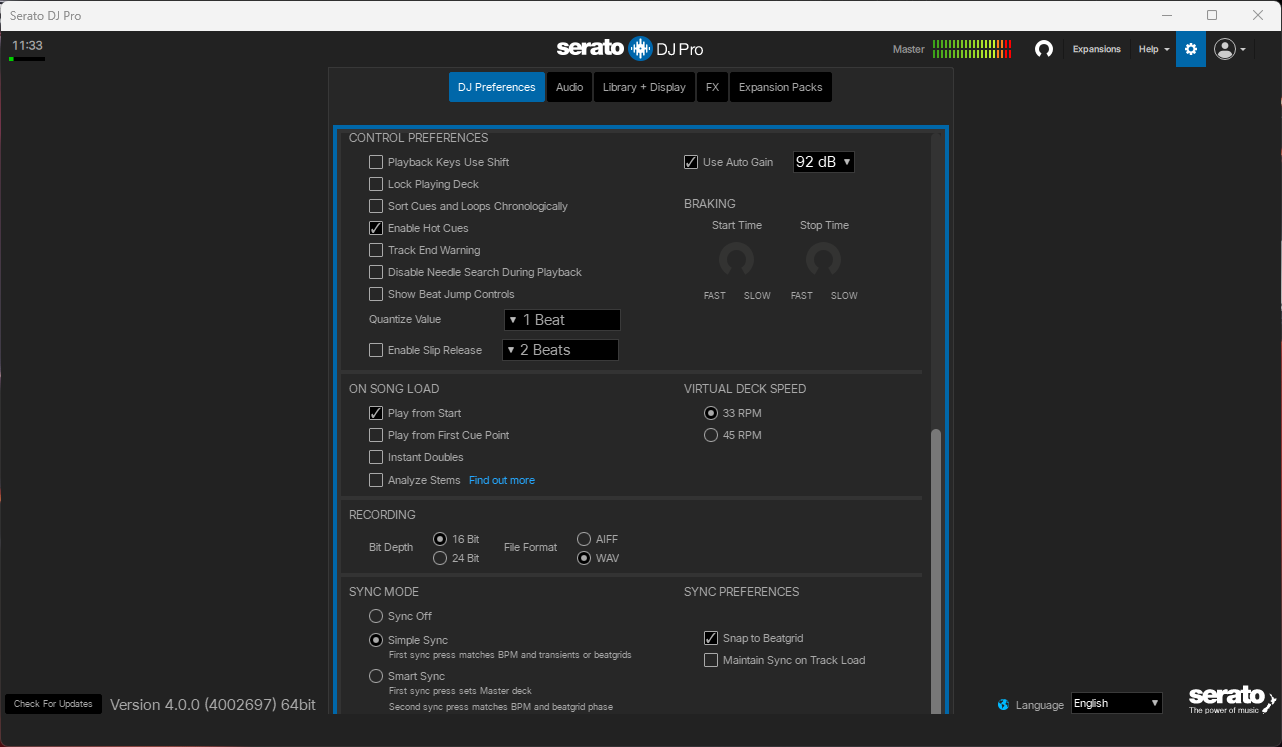
Task: Click the 11:33 clock display
Action: 27,46
